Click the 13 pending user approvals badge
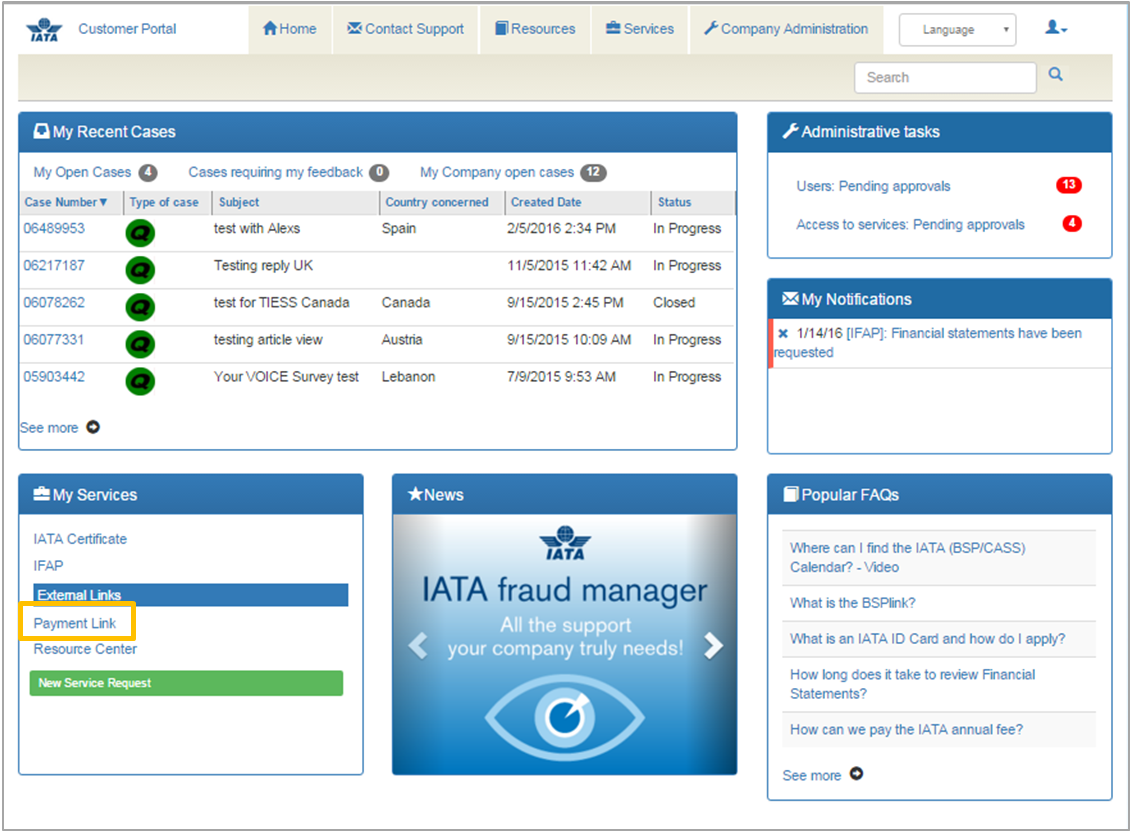Viewport: 1132px width, 833px height. pos(1068,185)
